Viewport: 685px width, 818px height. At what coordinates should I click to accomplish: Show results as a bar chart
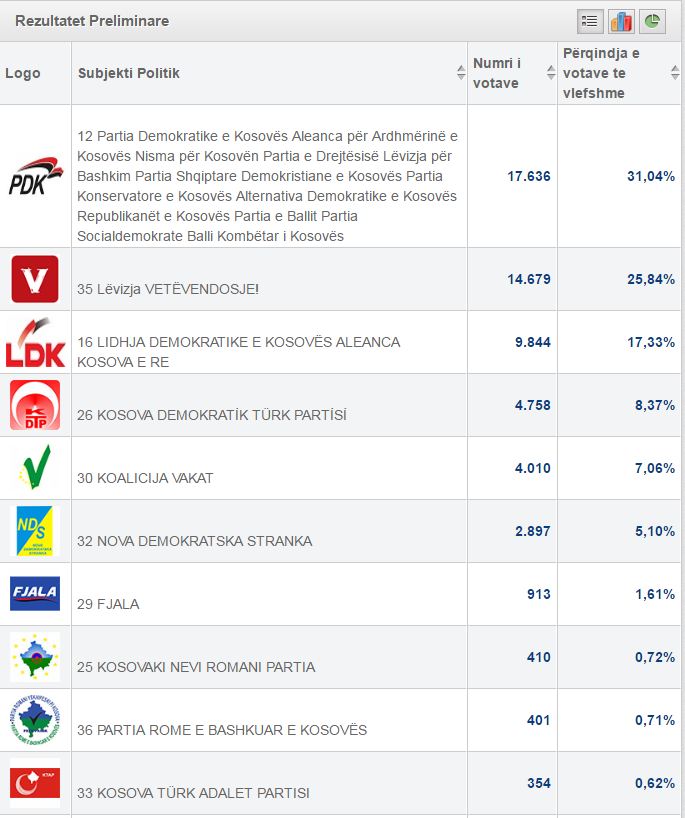tap(621, 21)
